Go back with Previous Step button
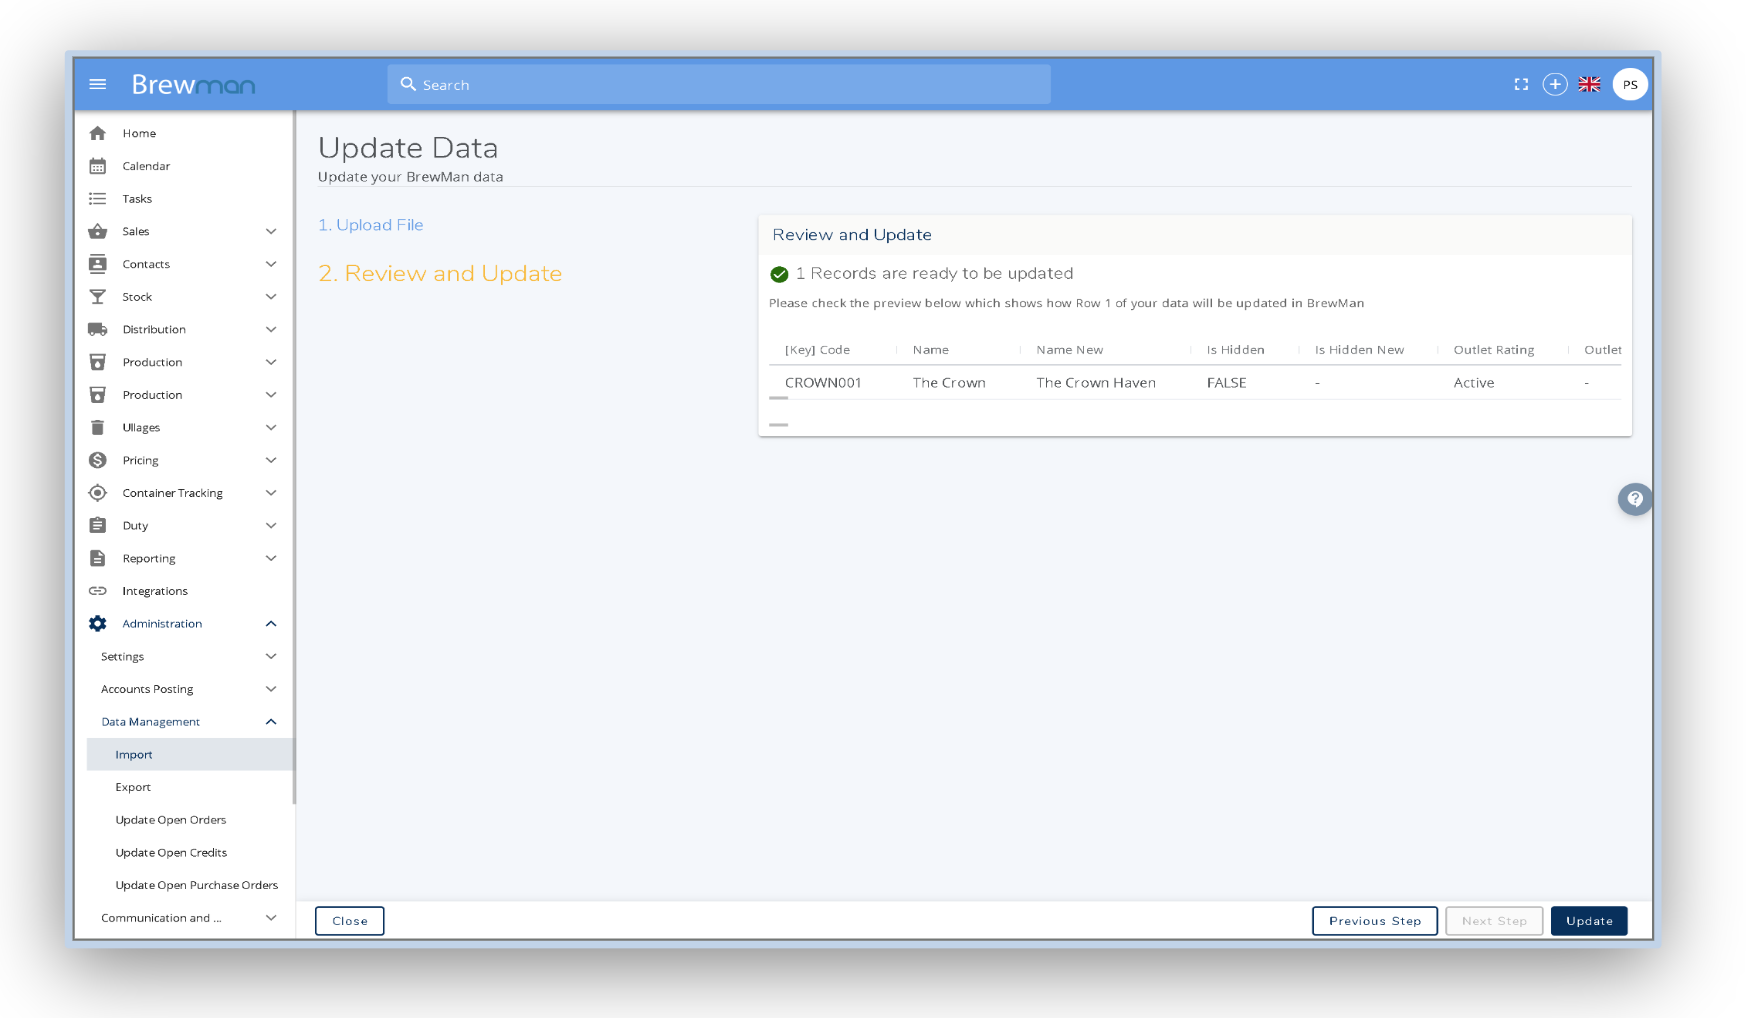Image resolution: width=1746 pixels, height=1018 pixels. tap(1374, 921)
